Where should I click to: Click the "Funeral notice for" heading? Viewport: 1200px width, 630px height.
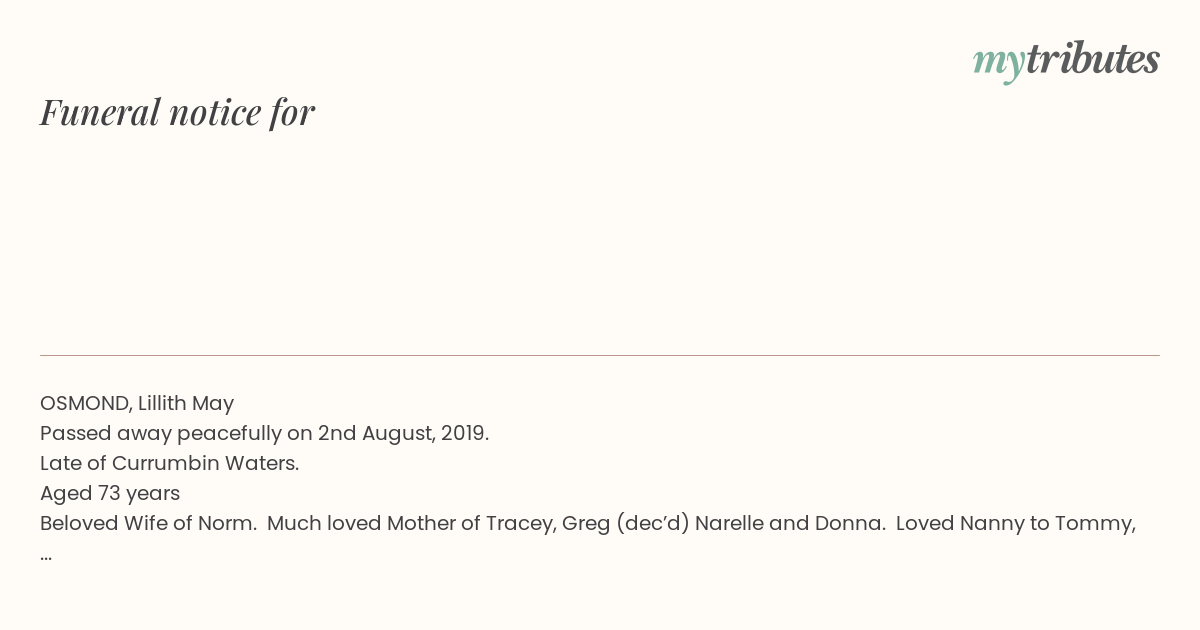pos(177,112)
